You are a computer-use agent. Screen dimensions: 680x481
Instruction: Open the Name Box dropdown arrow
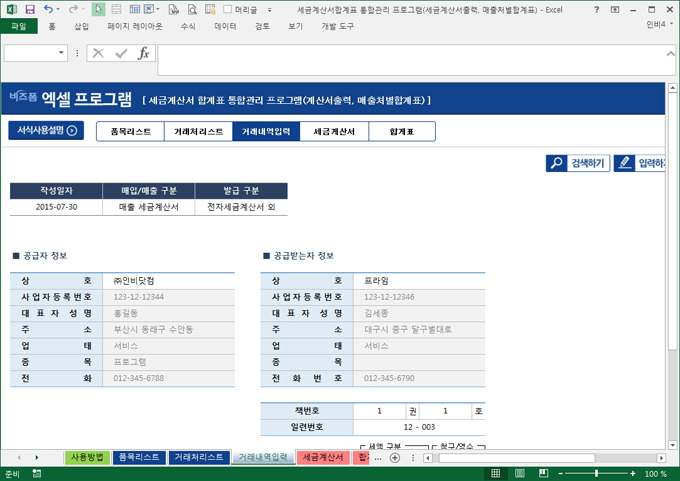[61, 53]
